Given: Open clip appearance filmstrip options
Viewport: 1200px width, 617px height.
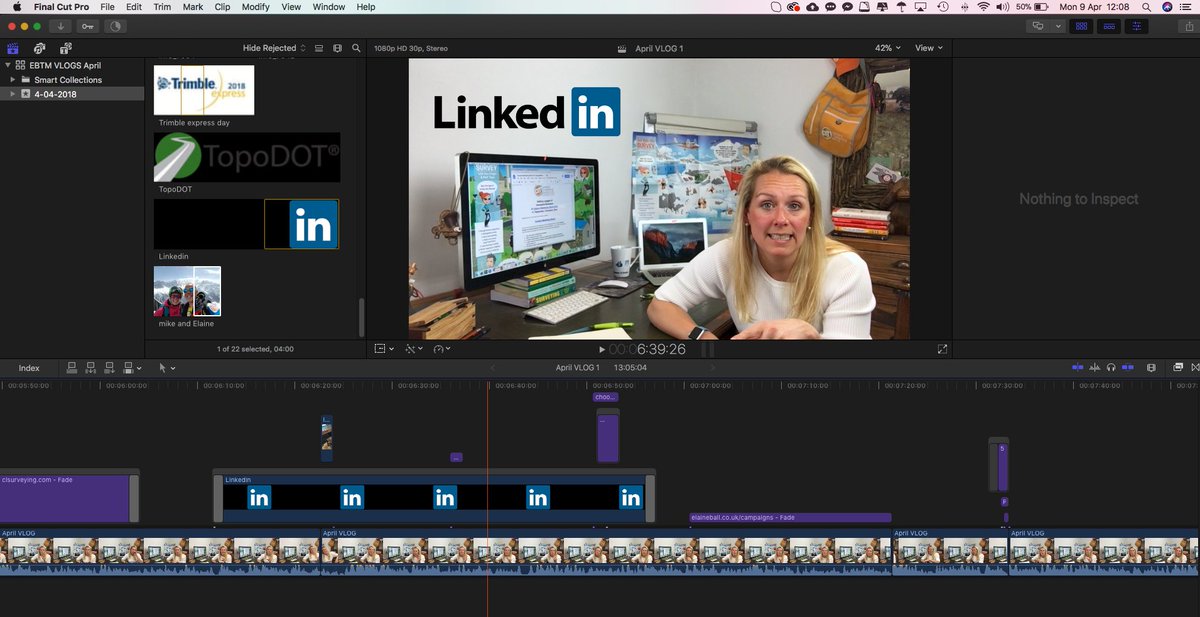Looking at the screenshot, I should click(337, 48).
